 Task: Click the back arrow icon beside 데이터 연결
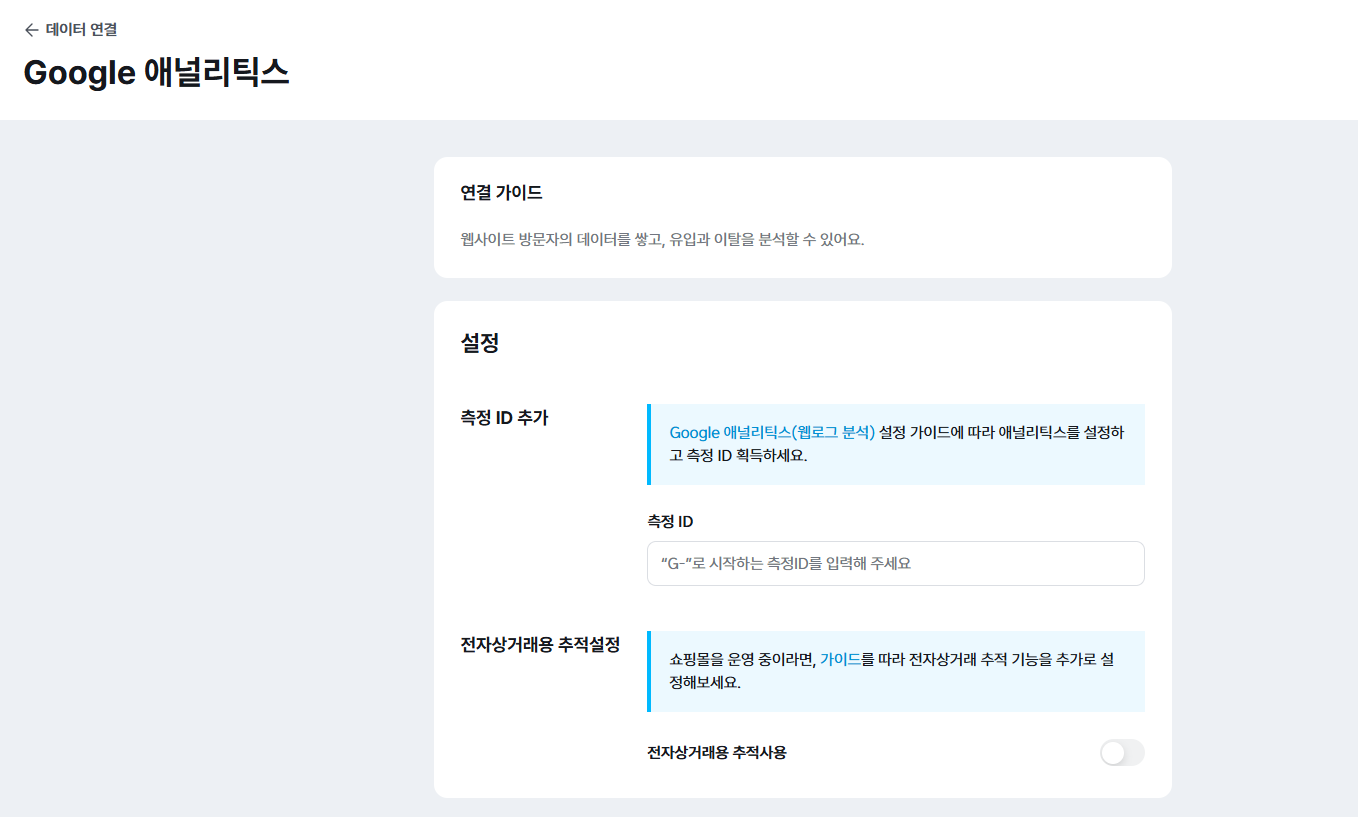point(31,30)
